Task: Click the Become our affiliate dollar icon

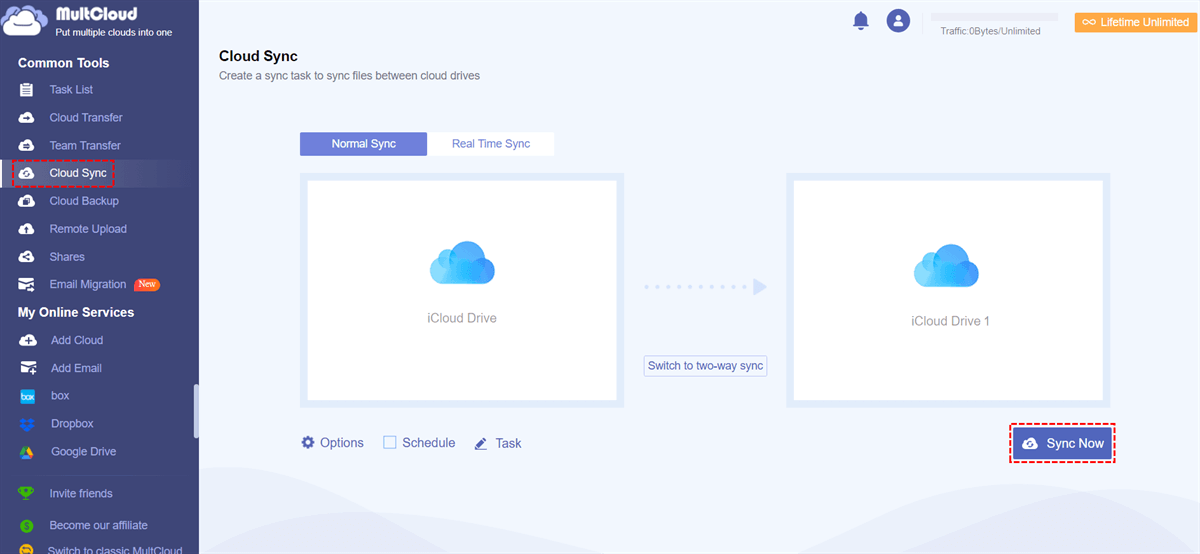Action: pyautogui.click(x=27, y=525)
